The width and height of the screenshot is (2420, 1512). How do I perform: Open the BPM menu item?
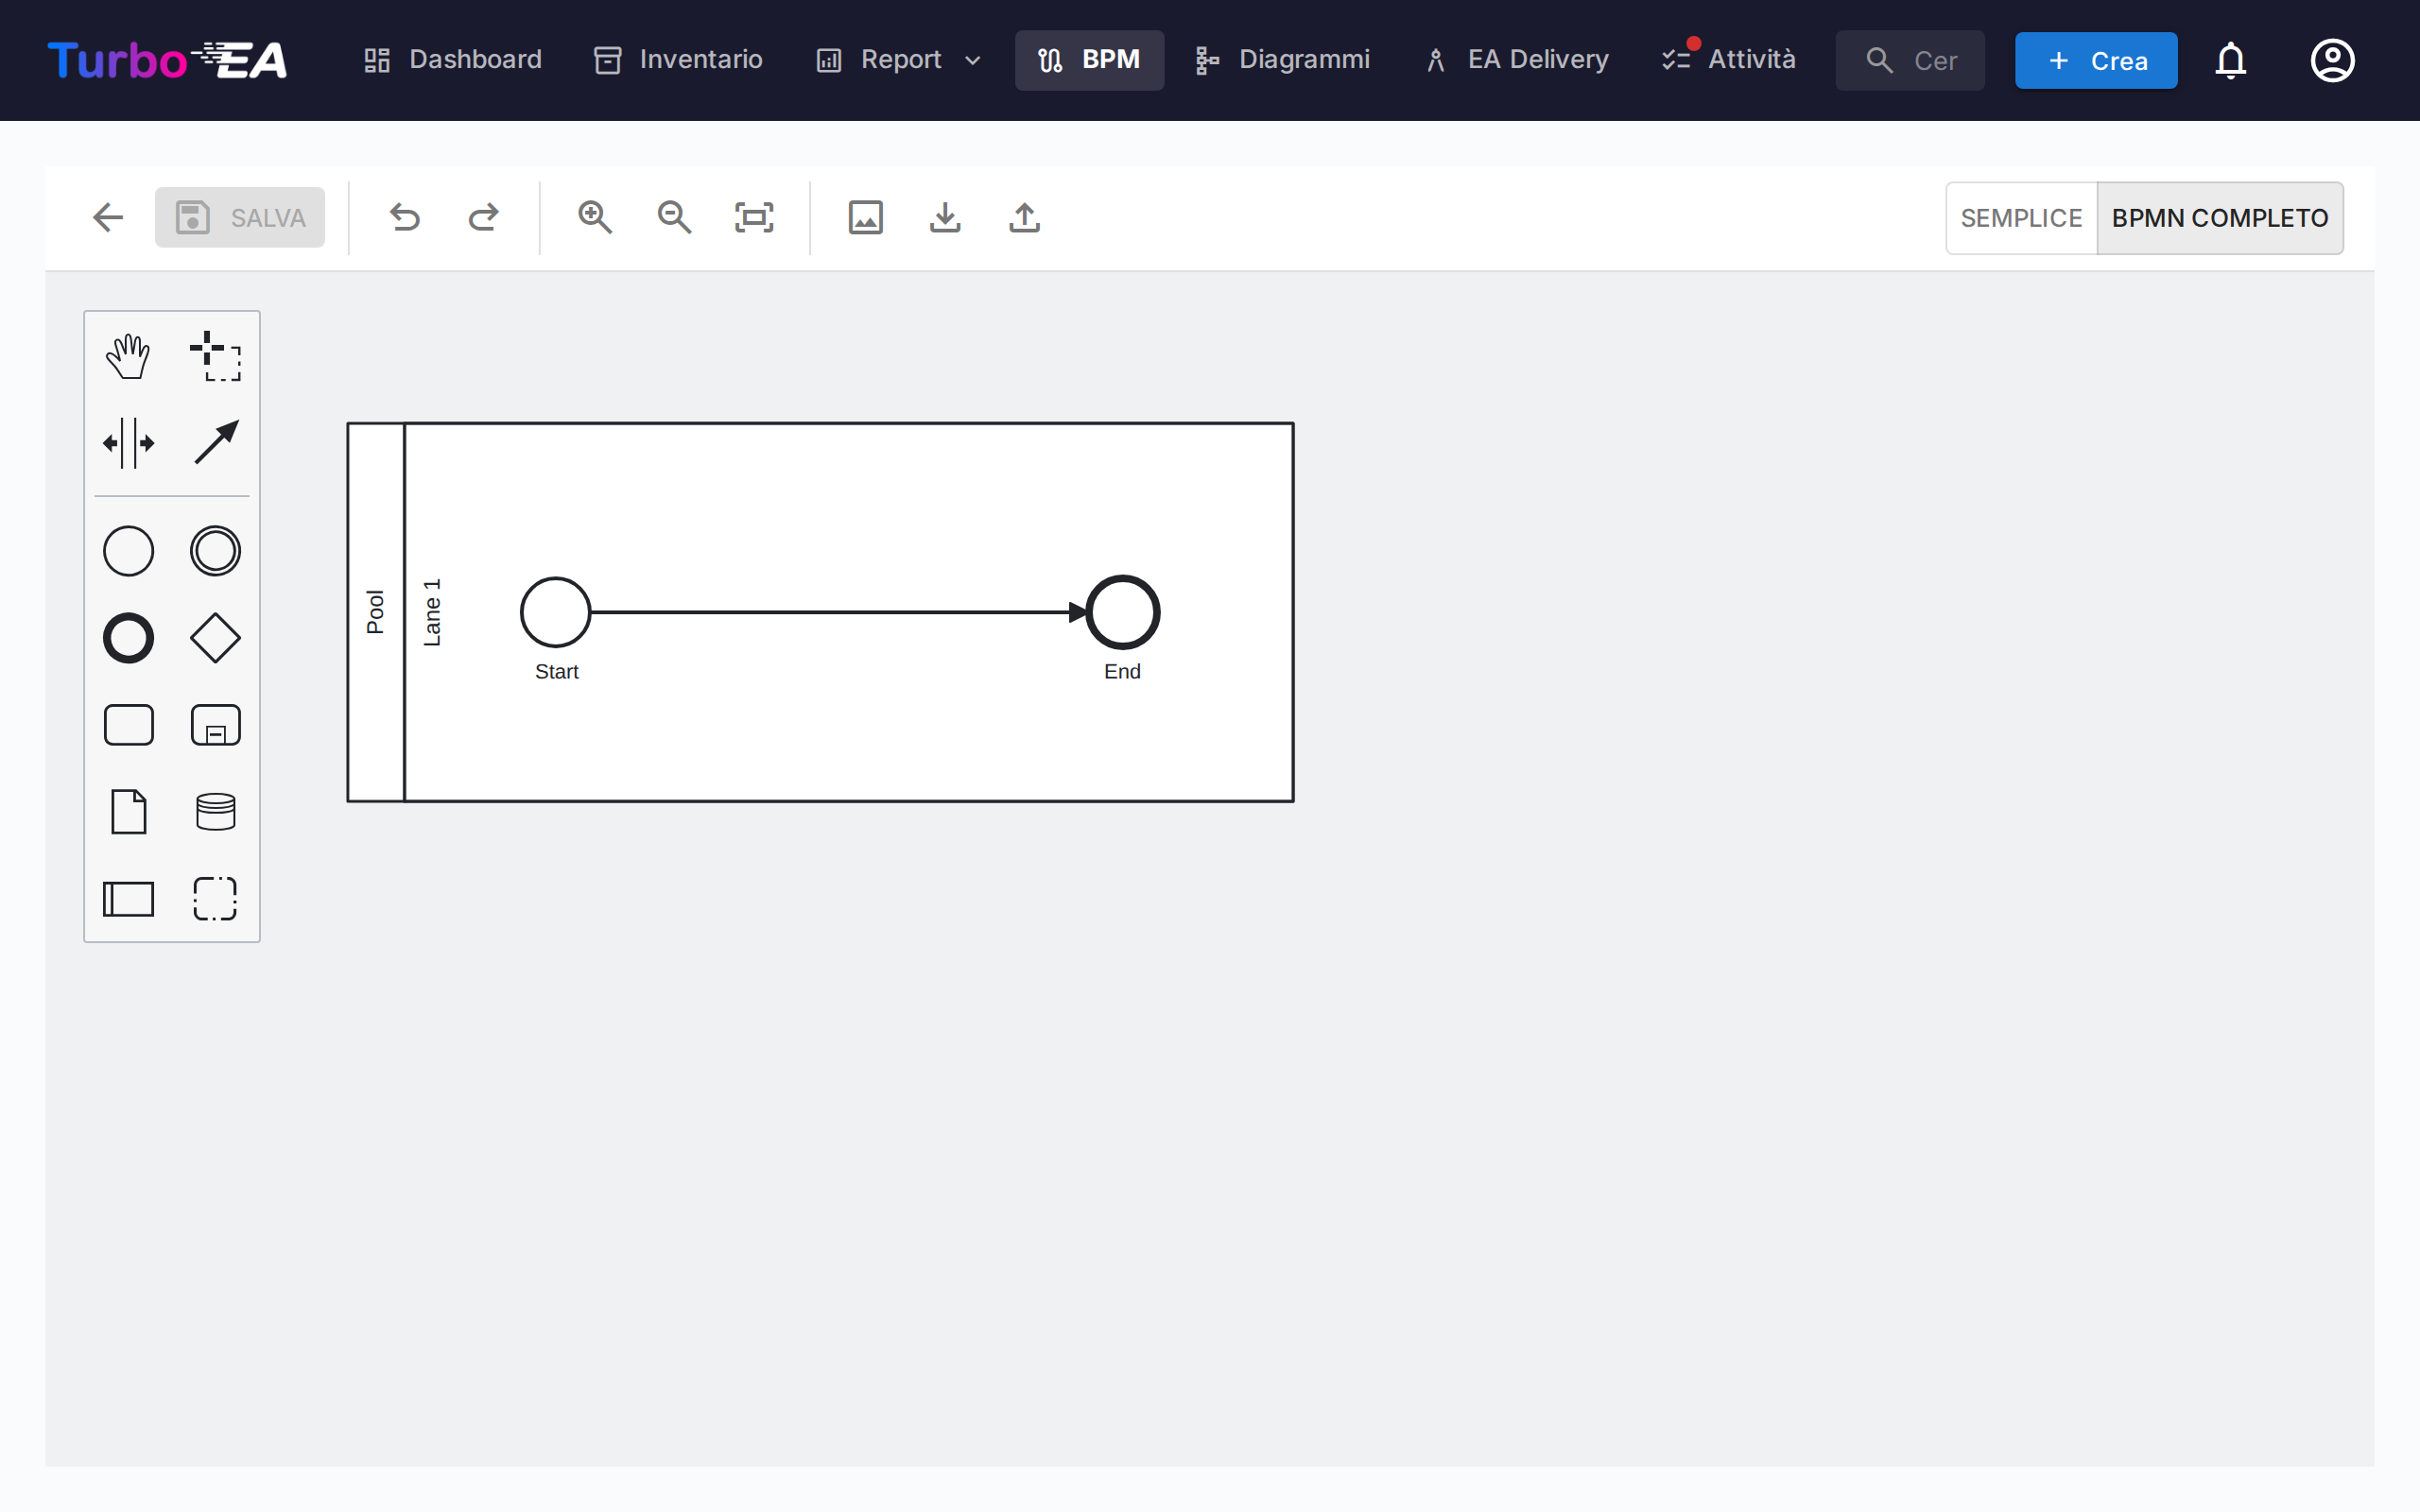point(1089,60)
